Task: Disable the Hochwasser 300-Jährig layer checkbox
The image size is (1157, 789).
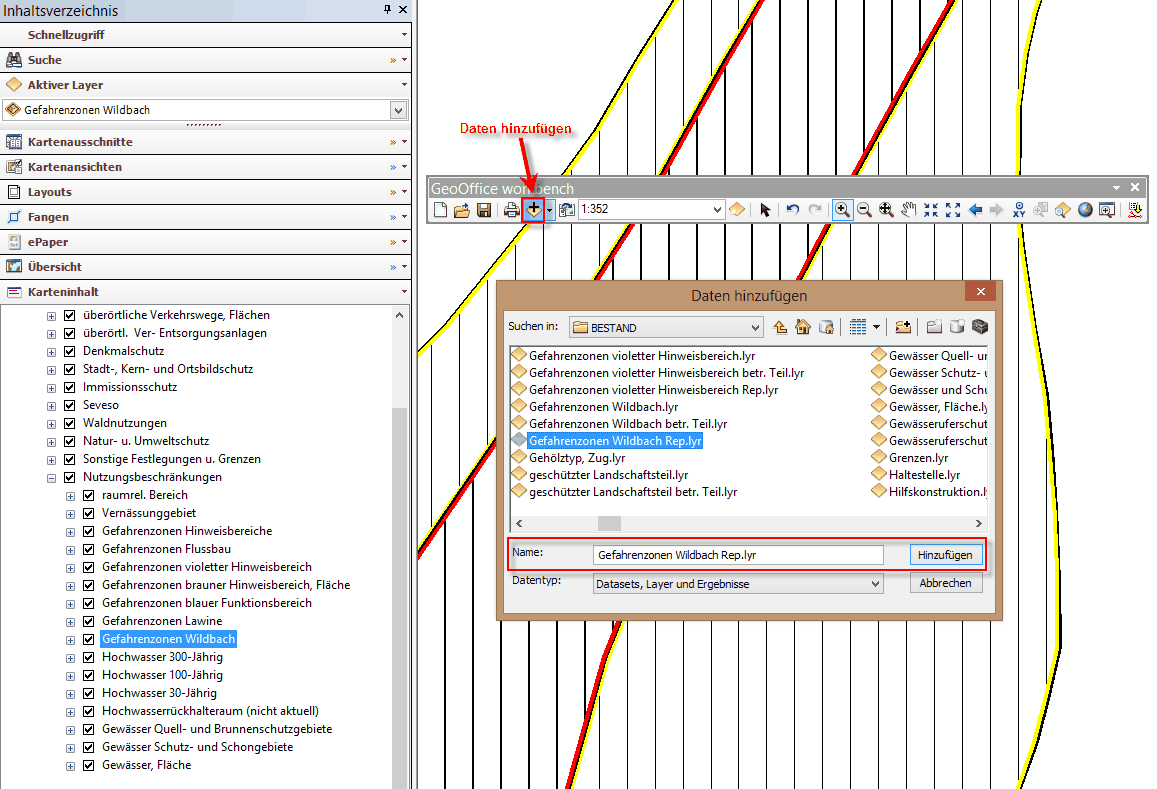Action: (88, 657)
